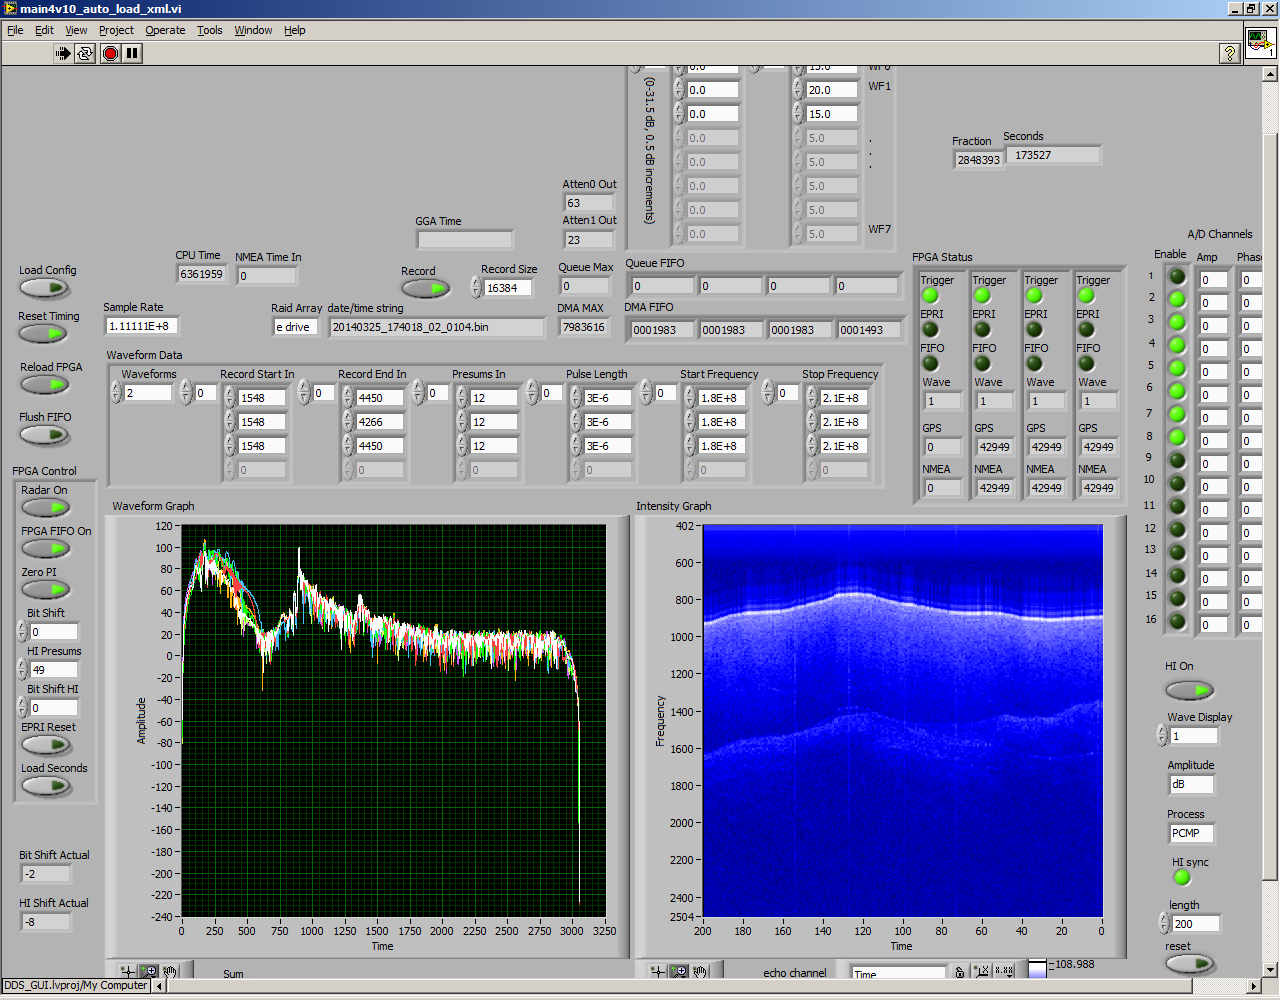
Task: Toggle the HI On switch
Action: coord(1189,690)
